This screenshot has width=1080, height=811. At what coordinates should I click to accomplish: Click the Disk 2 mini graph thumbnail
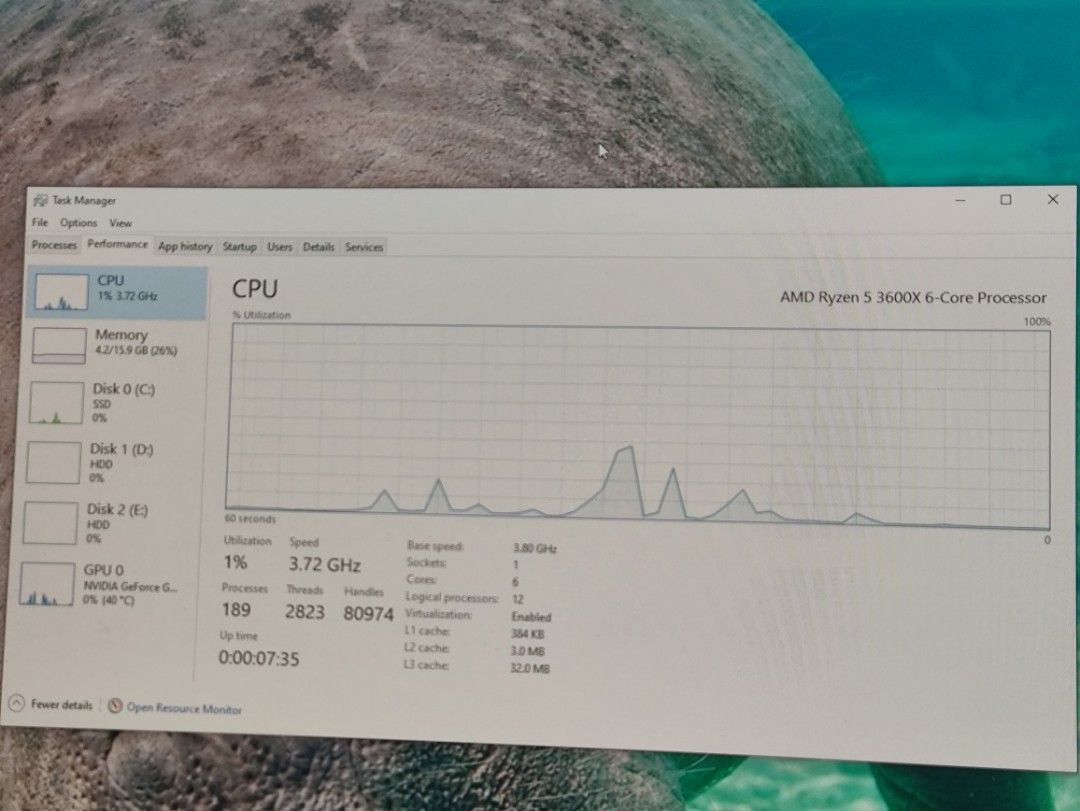pyautogui.click(x=50, y=523)
